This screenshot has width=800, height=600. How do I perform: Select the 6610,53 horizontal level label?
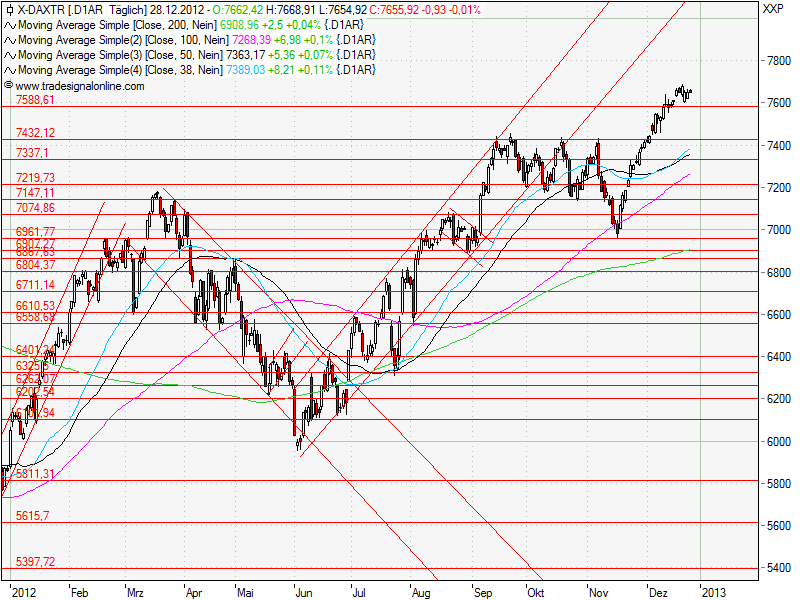35,306
